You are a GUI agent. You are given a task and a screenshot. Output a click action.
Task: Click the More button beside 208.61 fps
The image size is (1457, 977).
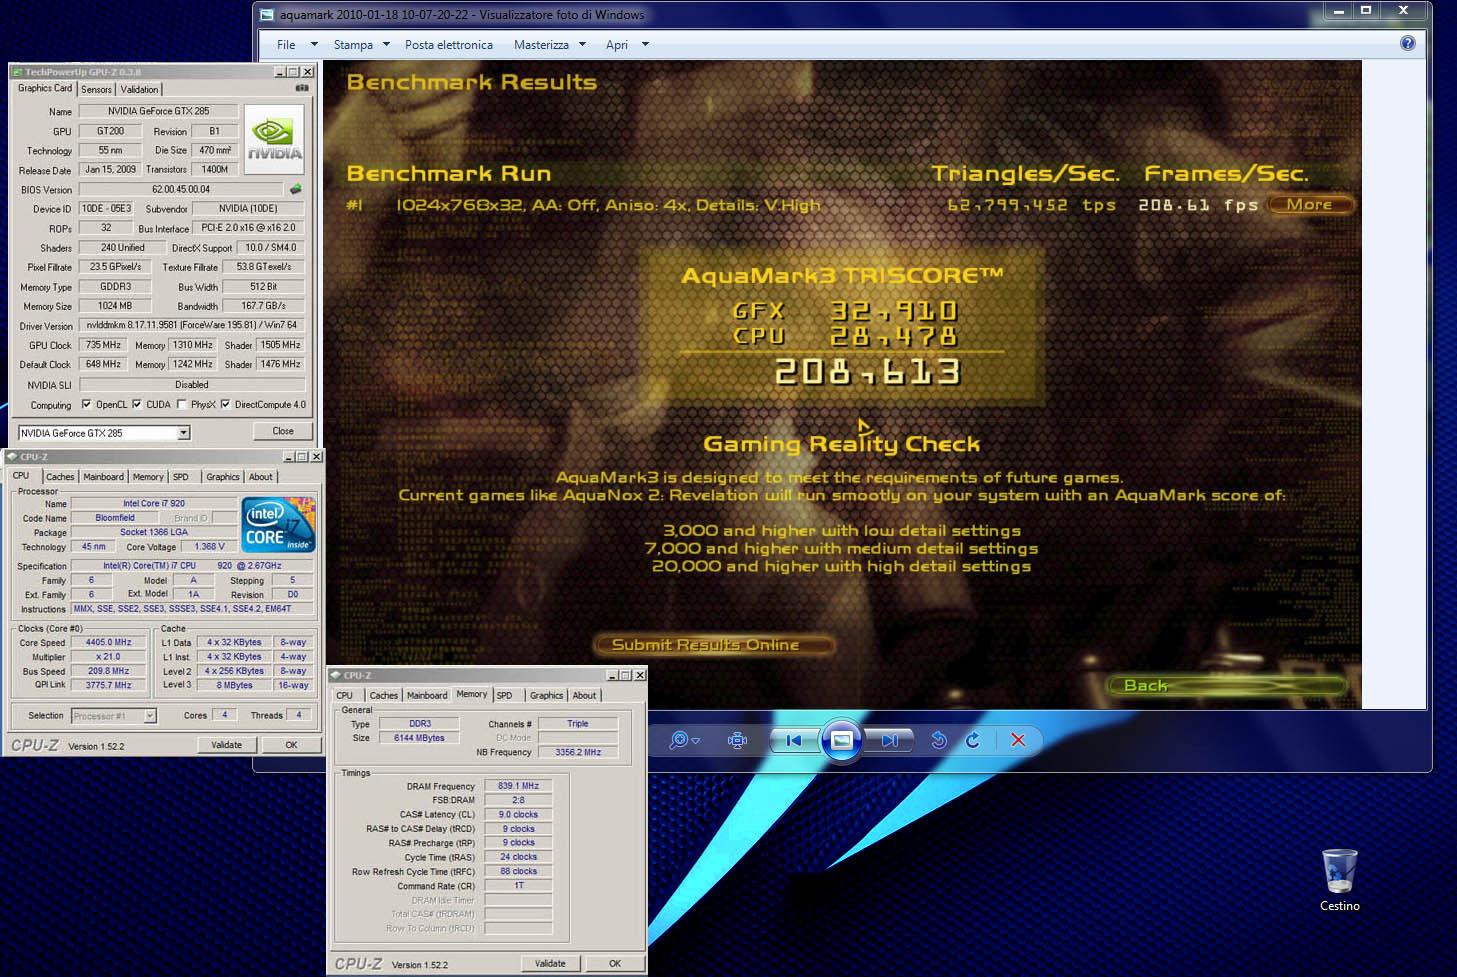(x=1309, y=204)
